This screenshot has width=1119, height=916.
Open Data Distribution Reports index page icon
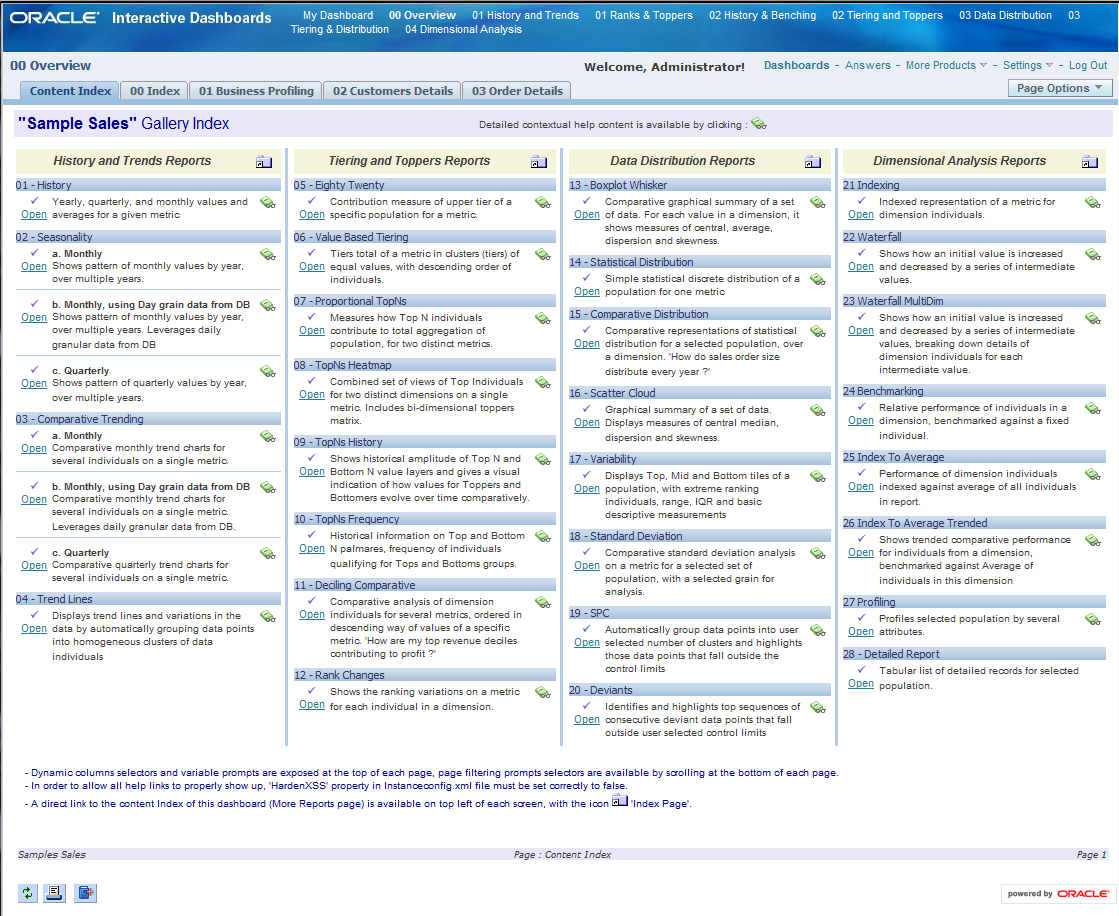pos(813,162)
